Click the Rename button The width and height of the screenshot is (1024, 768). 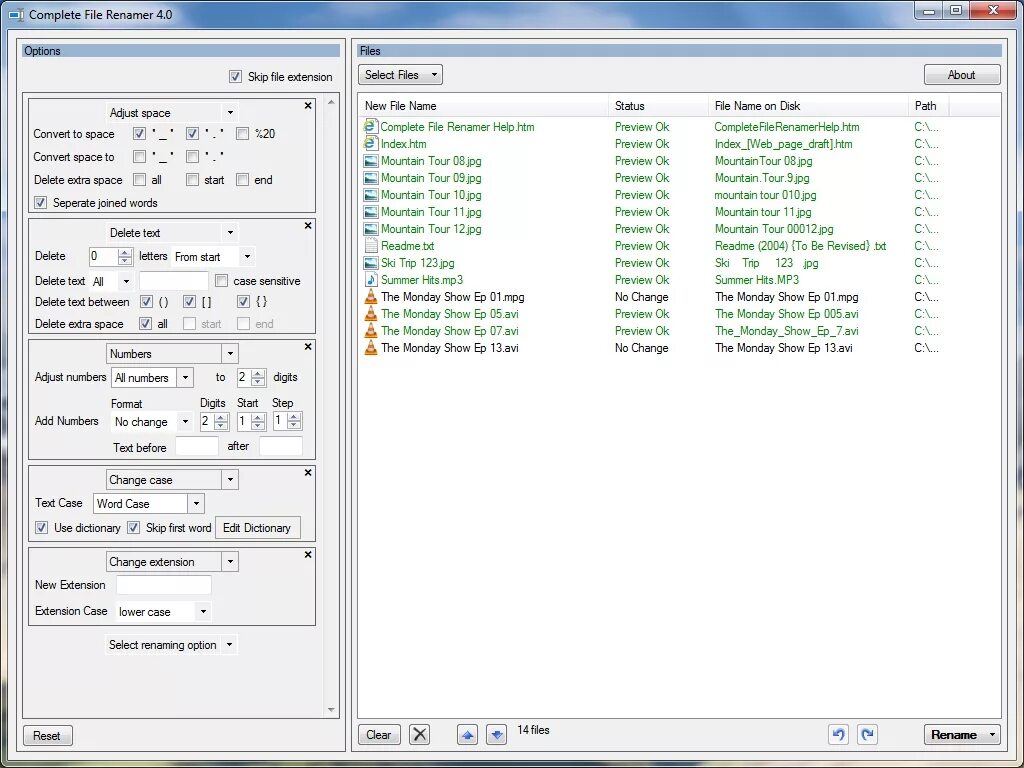pos(962,735)
